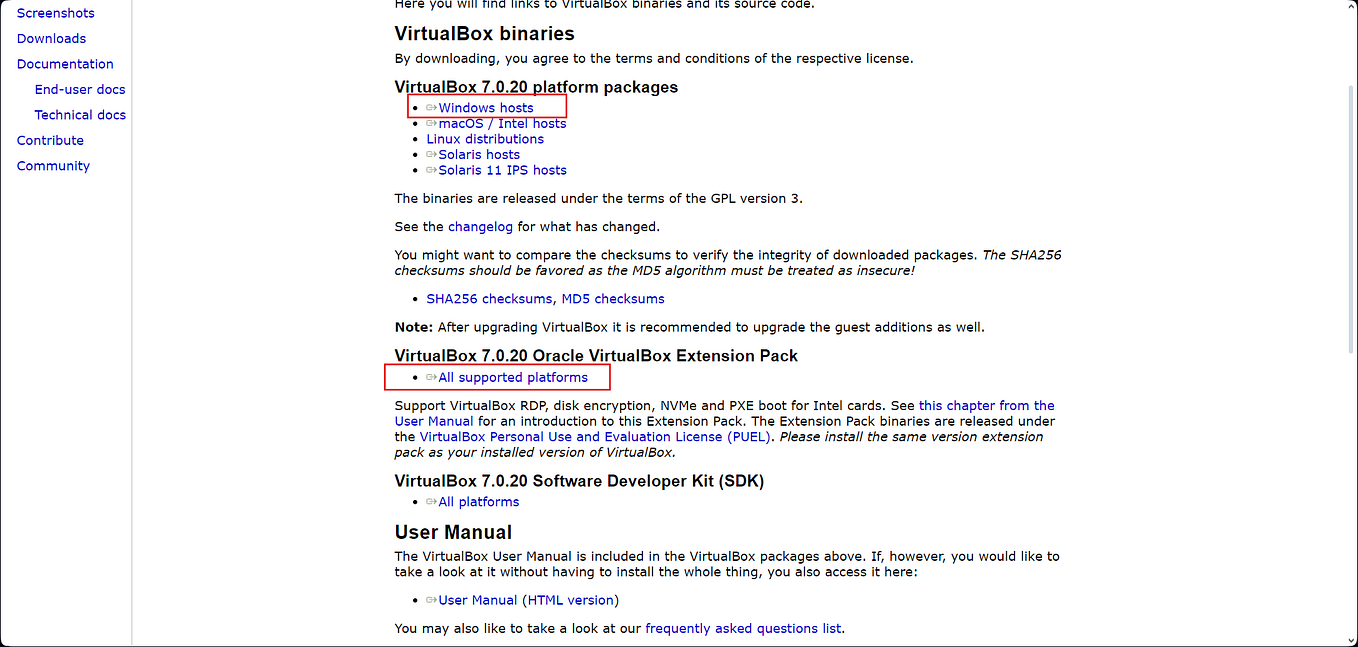Click the arrow icon before All supported platforms
This screenshot has height=647, width=1358.
coord(431,377)
